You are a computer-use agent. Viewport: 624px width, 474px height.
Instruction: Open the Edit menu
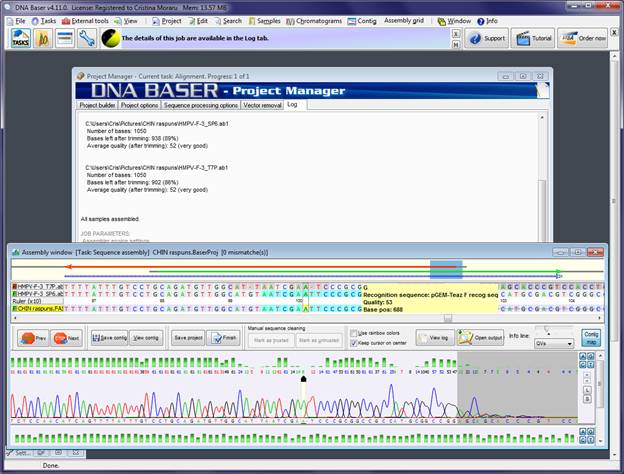coord(198,21)
